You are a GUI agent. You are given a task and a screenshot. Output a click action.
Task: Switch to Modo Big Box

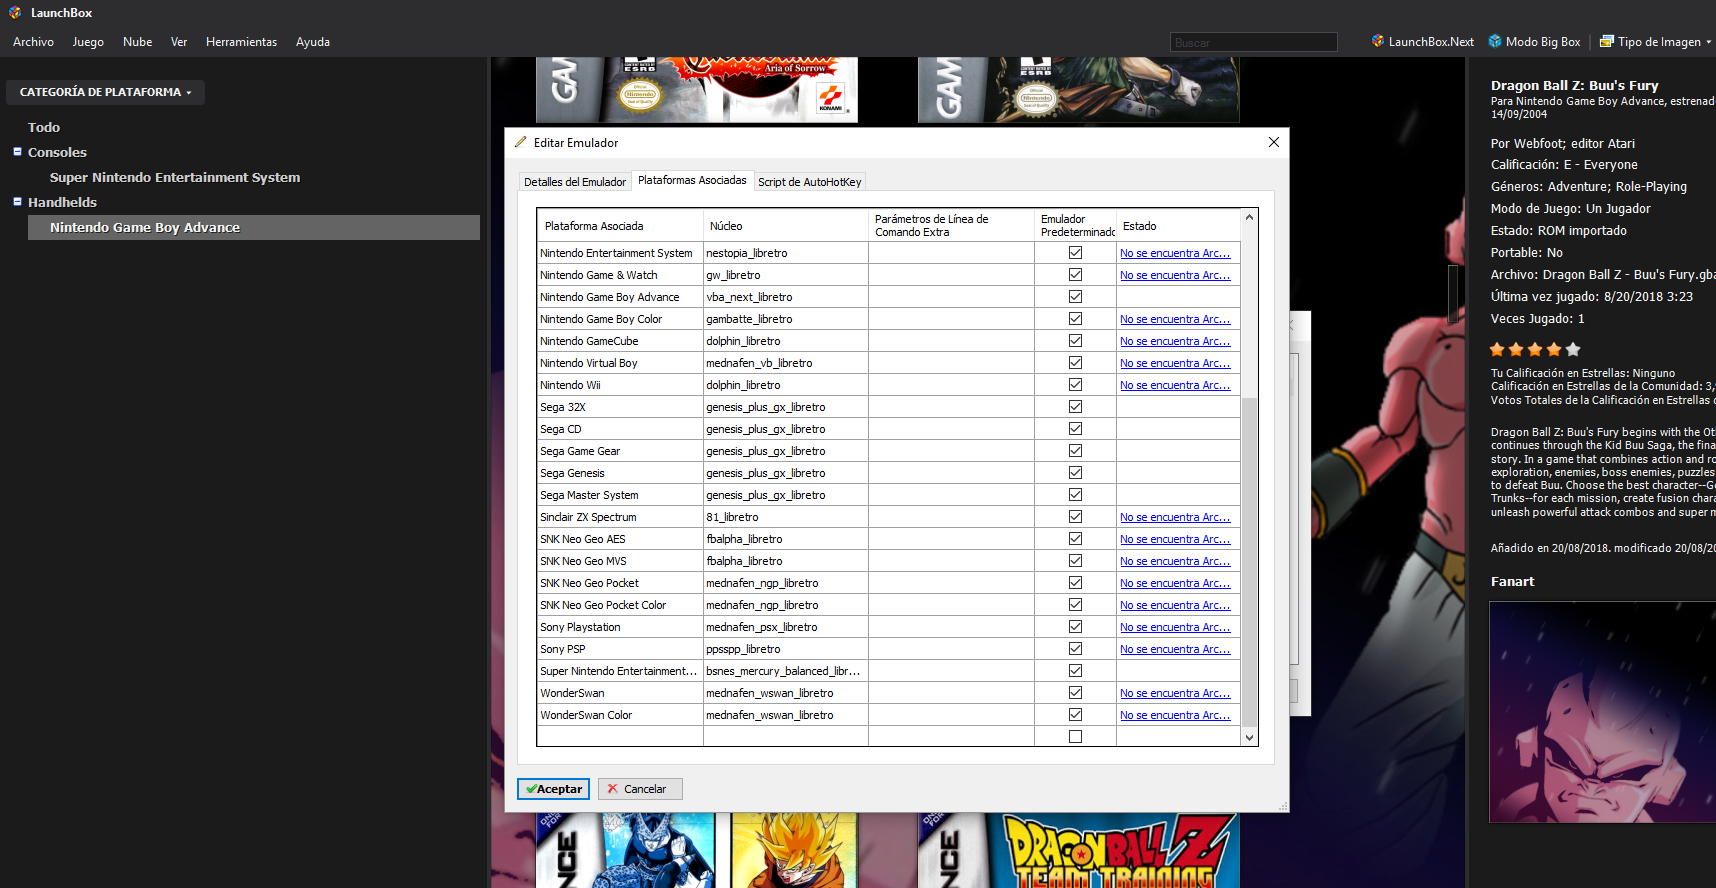1535,42
